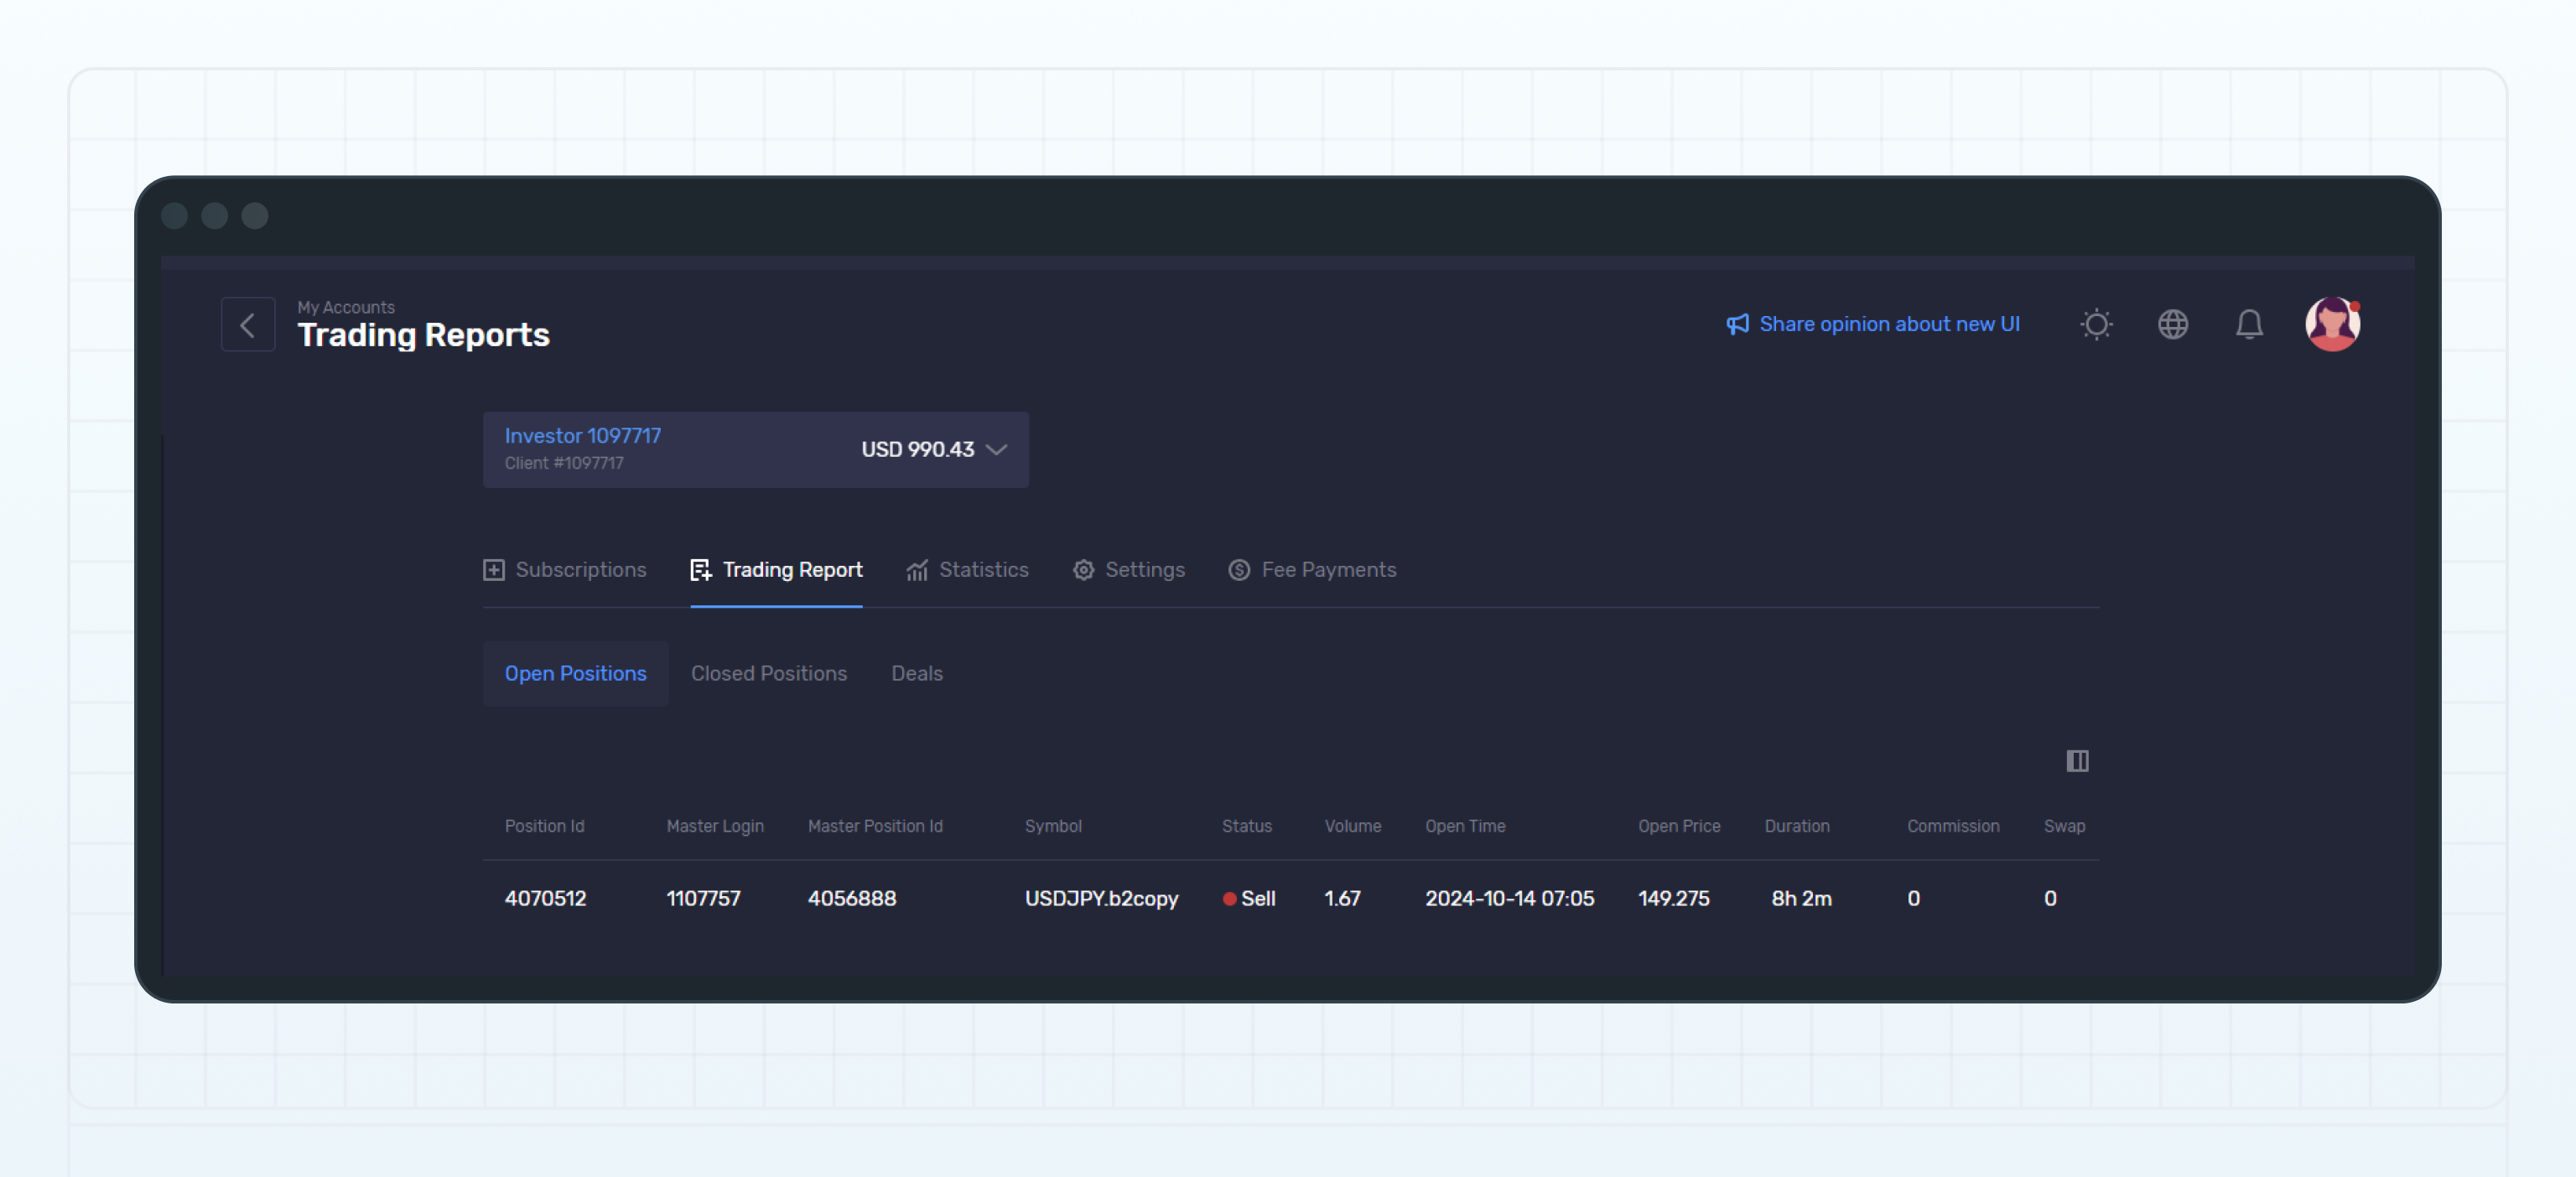
Task: Keep Open Positions filter active
Action: click(x=575, y=673)
